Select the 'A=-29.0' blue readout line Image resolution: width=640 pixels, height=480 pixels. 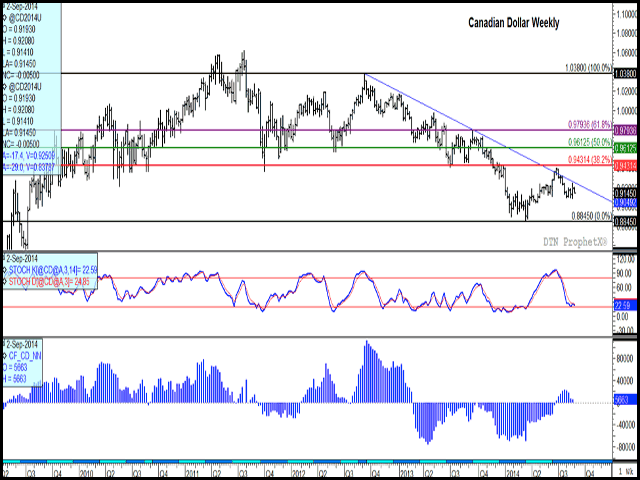click(x=29, y=167)
